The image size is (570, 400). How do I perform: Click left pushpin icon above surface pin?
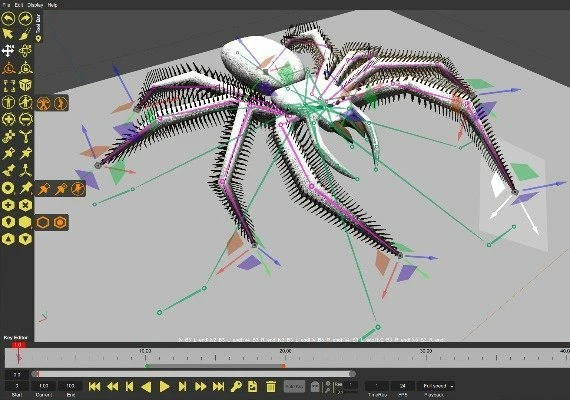point(8,153)
